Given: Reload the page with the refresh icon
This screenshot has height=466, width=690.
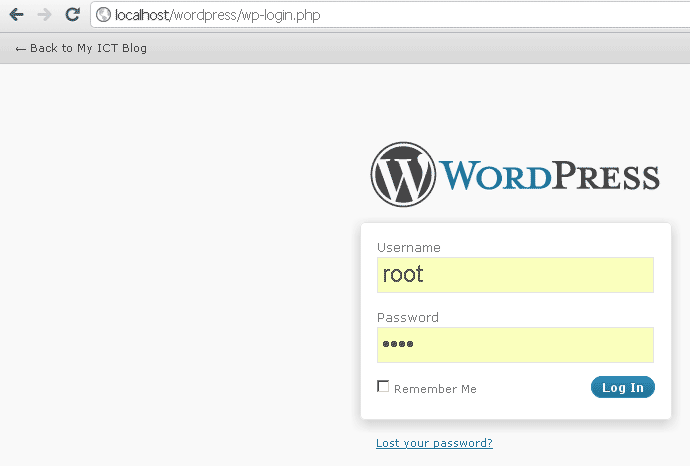Looking at the screenshot, I should [73, 15].
